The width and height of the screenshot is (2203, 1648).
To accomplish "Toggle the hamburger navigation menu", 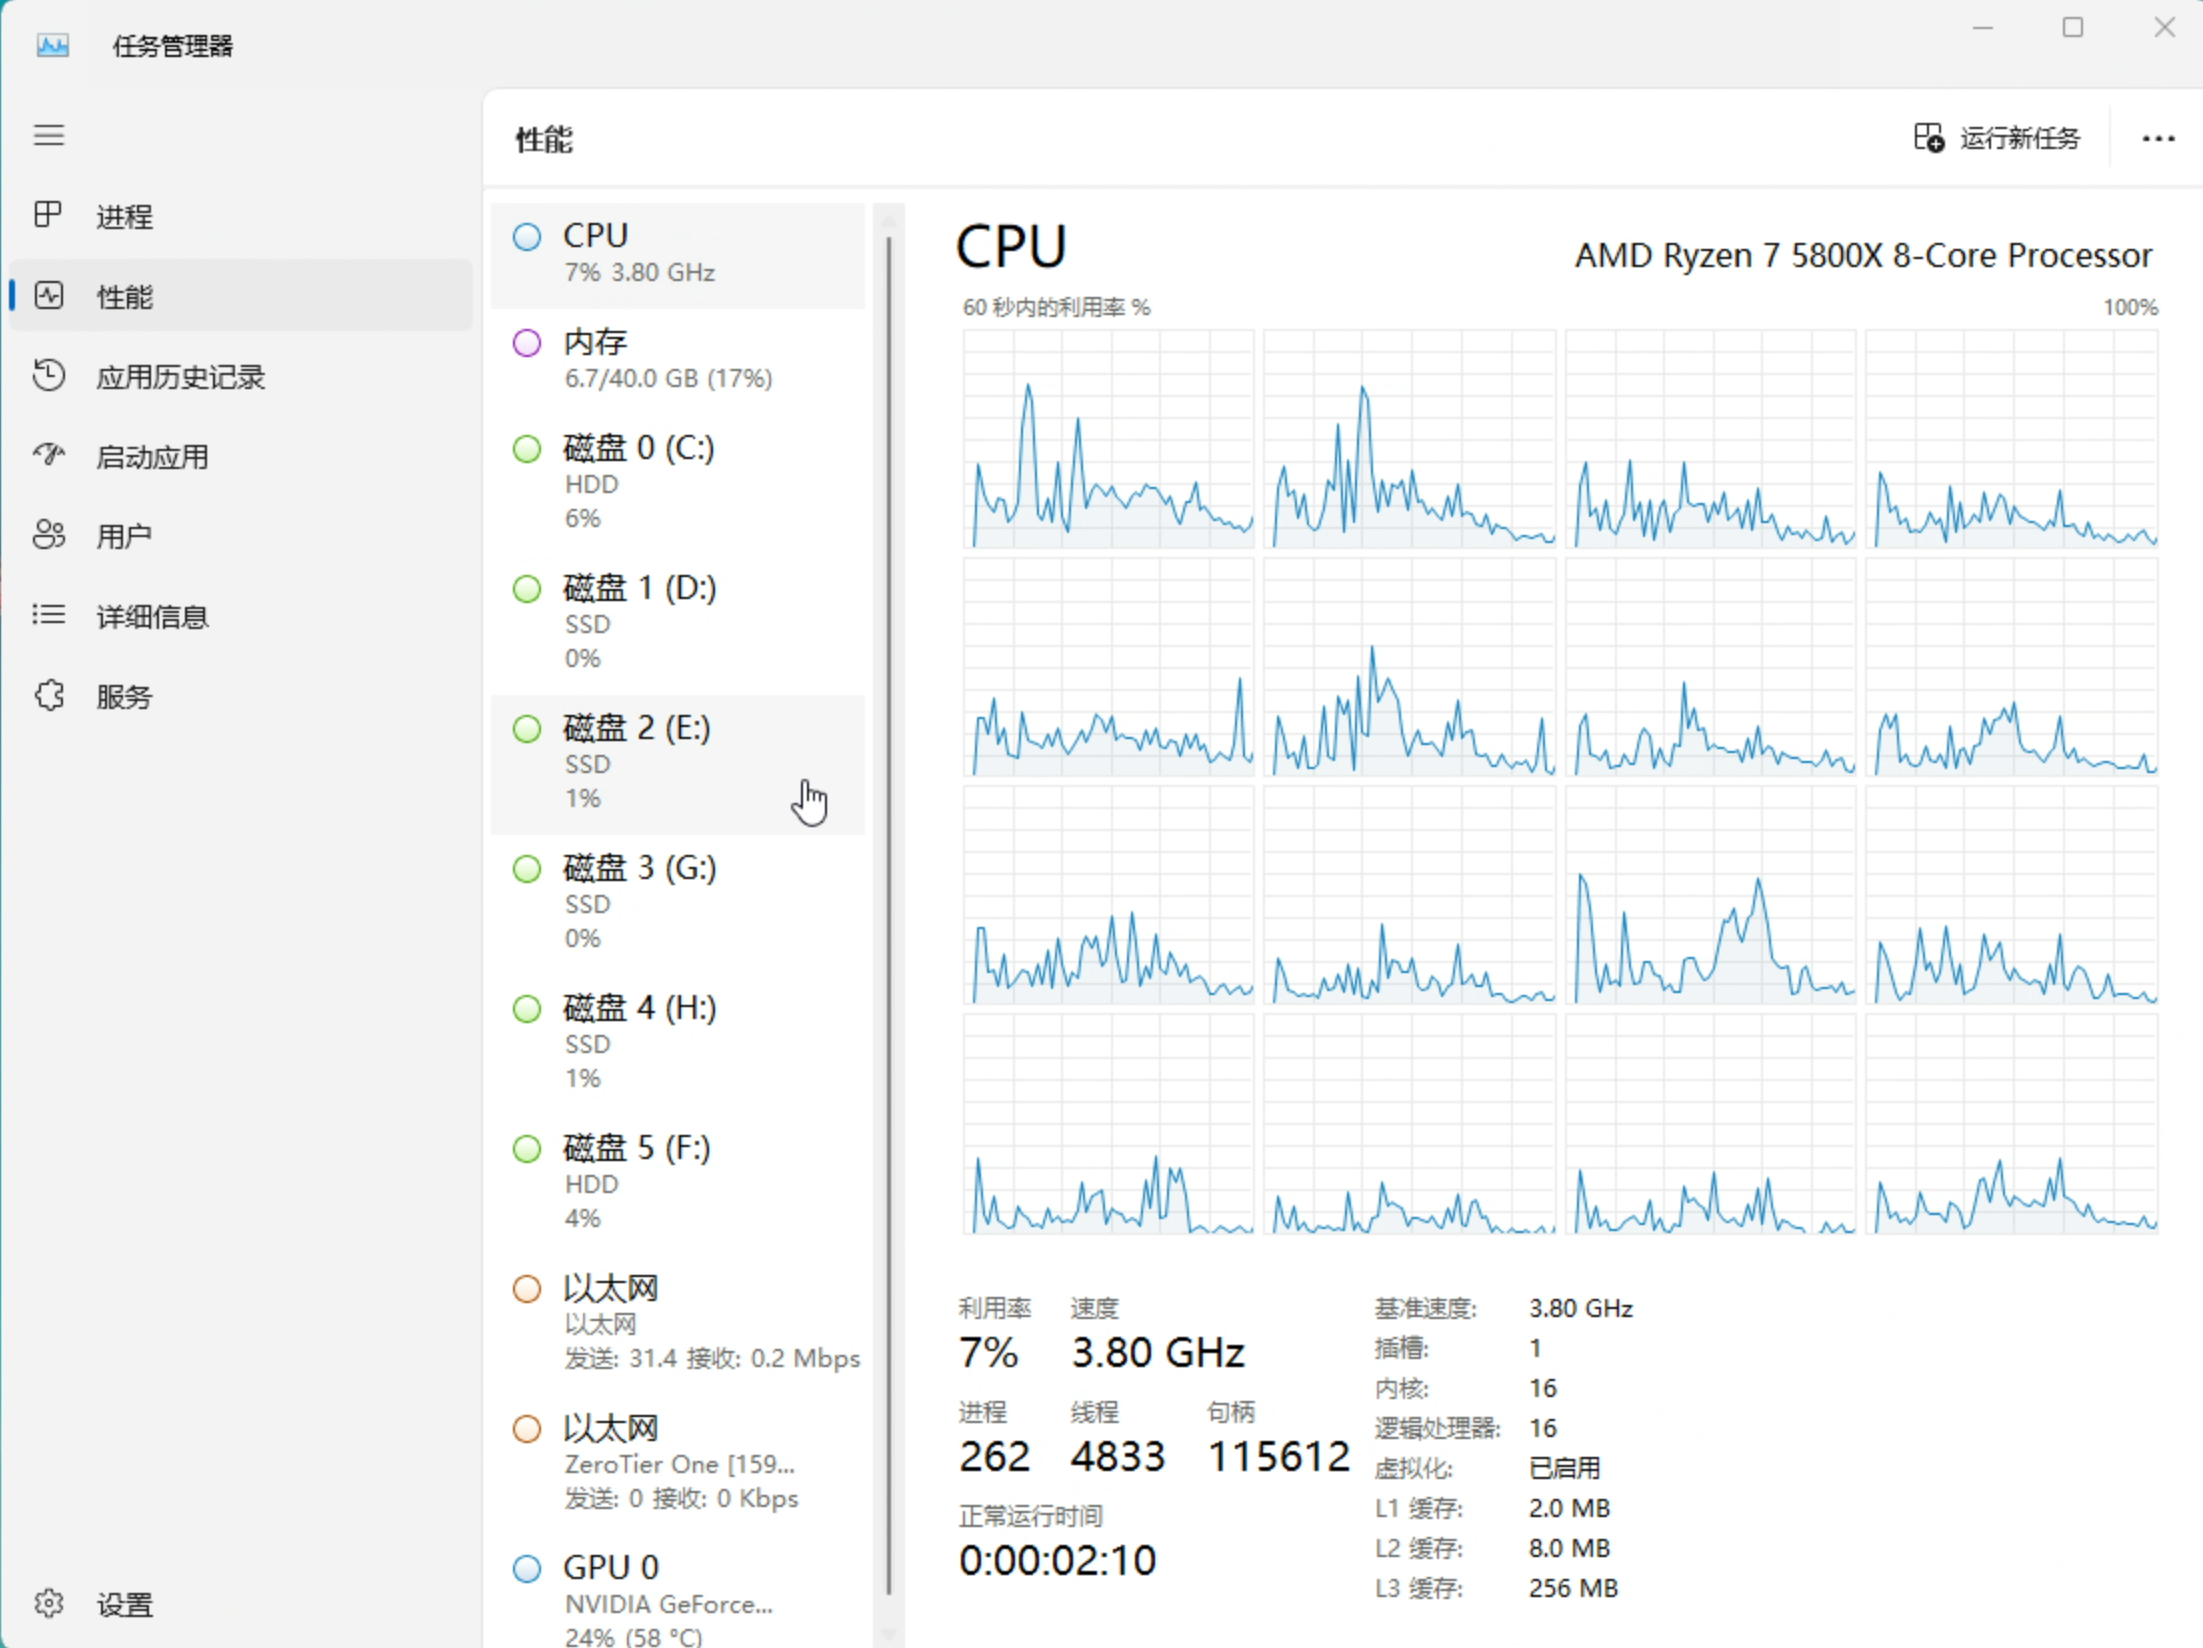I will [x=48, y=135].
